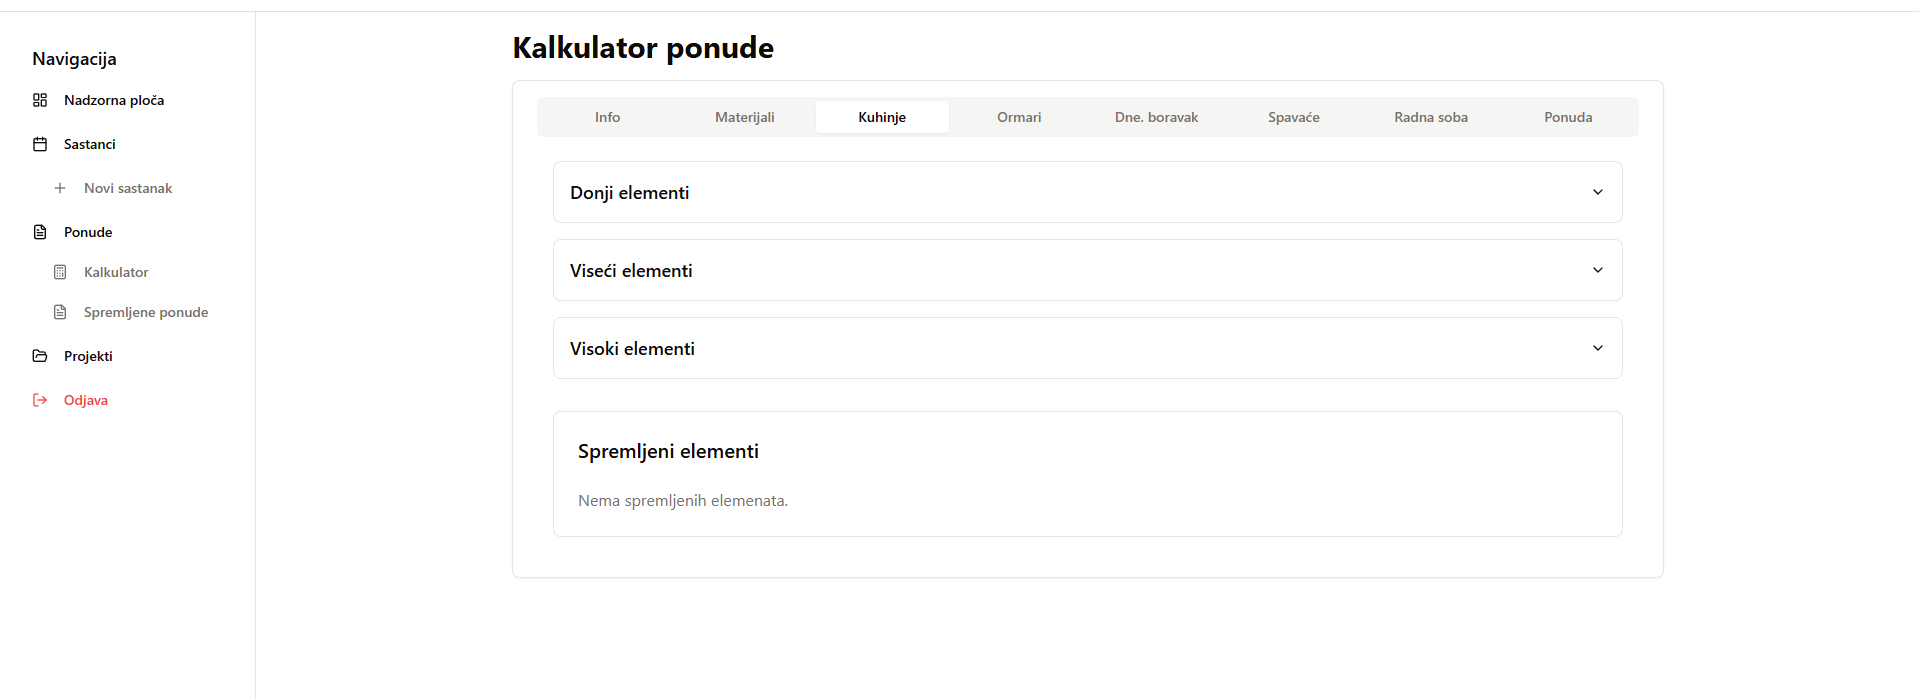Viewport: 1919px width, 699px height.
Task: Select the Info tab
Action: pyautogui.click(x=608, y=117)
